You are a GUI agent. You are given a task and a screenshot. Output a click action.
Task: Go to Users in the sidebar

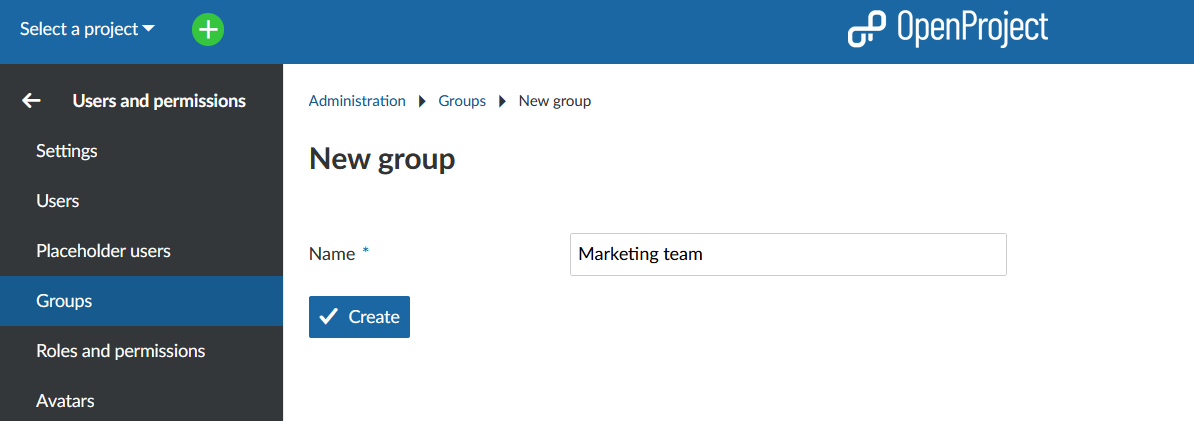point(58,201)
